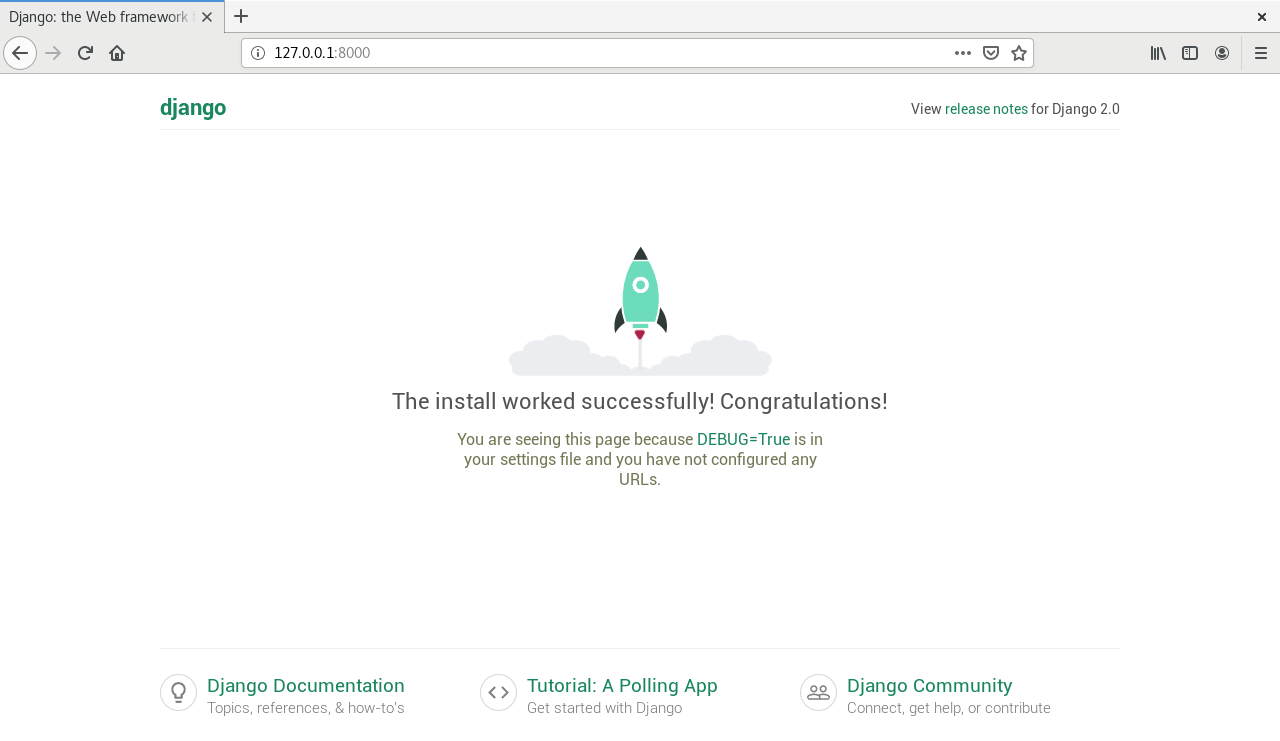Close the browser window

pos(1262,17)
